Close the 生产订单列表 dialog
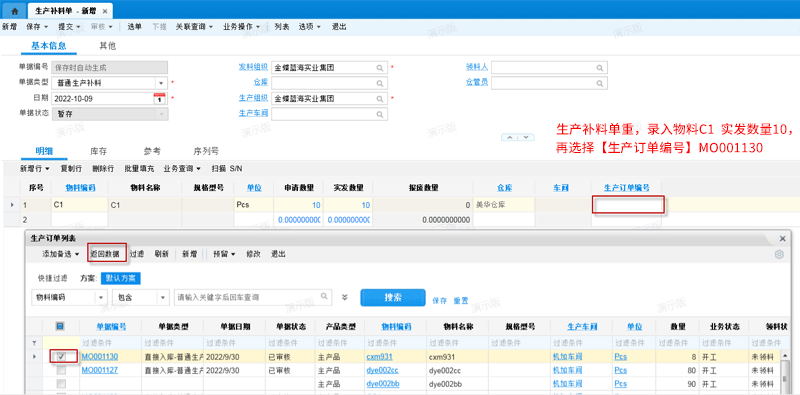Screen dimensions: 800x395 (783, 238)
